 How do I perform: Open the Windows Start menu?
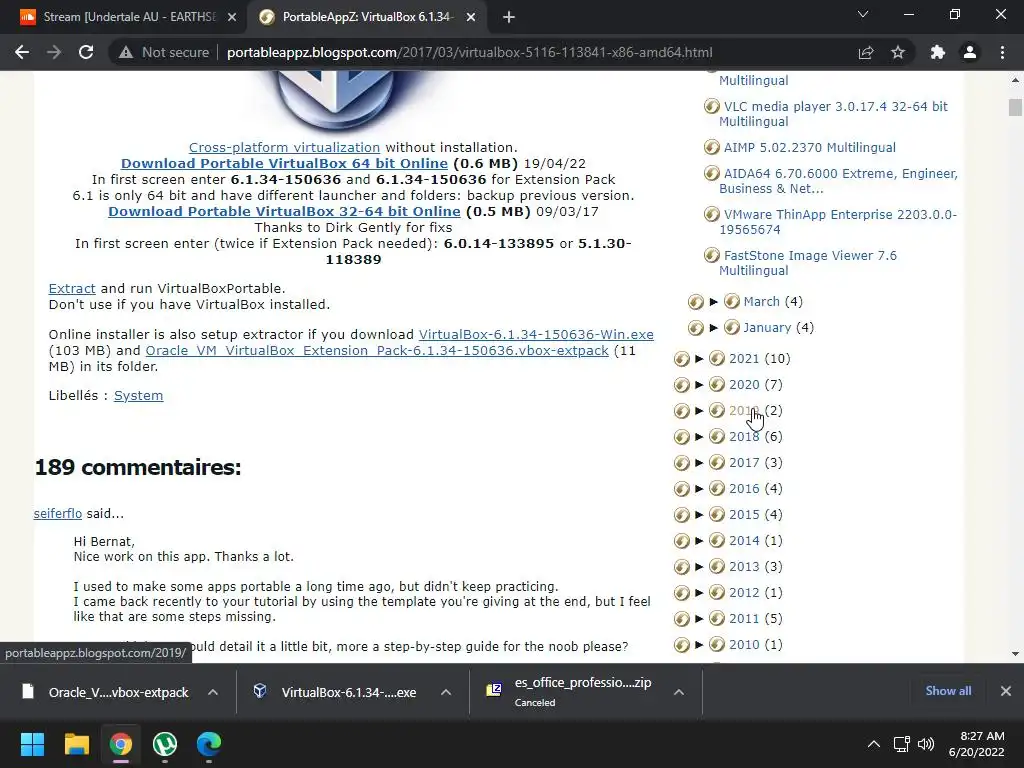32,744
